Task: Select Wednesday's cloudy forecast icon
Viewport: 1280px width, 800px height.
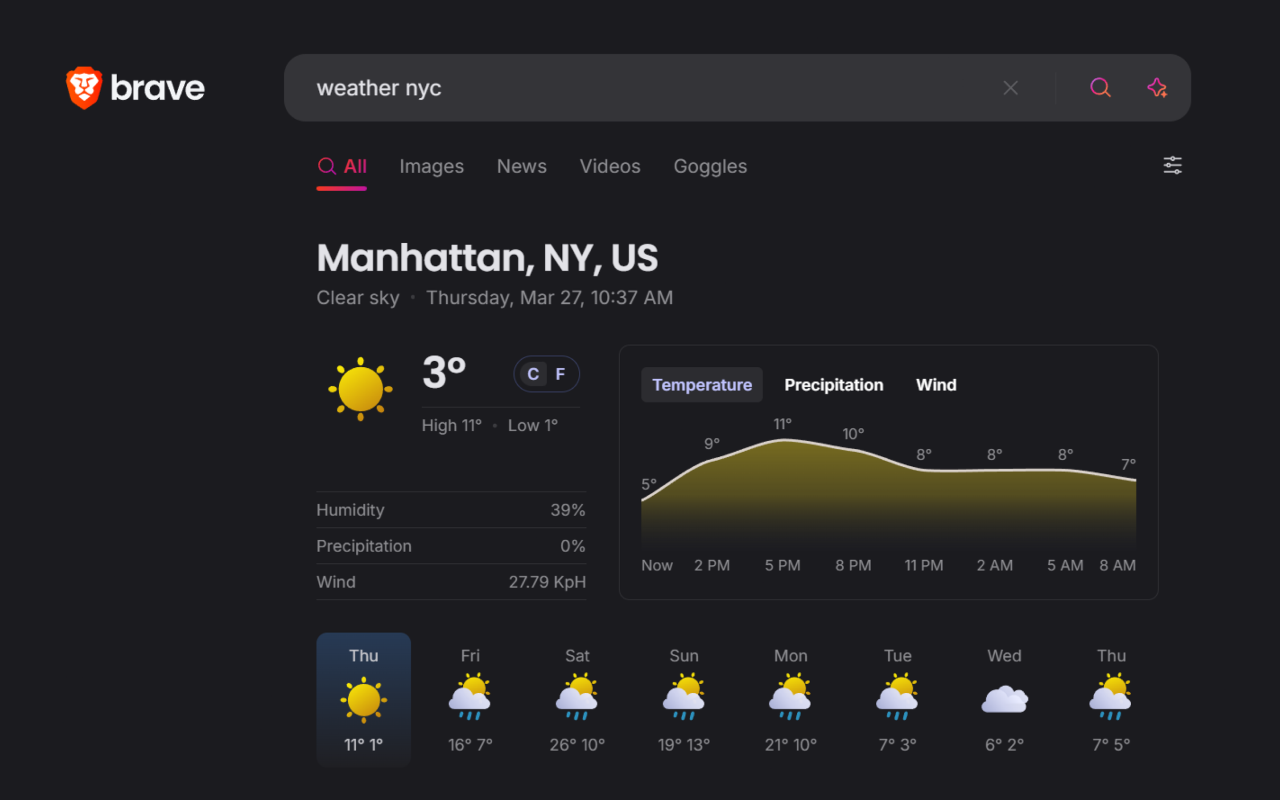Action: coord(1004,698)
